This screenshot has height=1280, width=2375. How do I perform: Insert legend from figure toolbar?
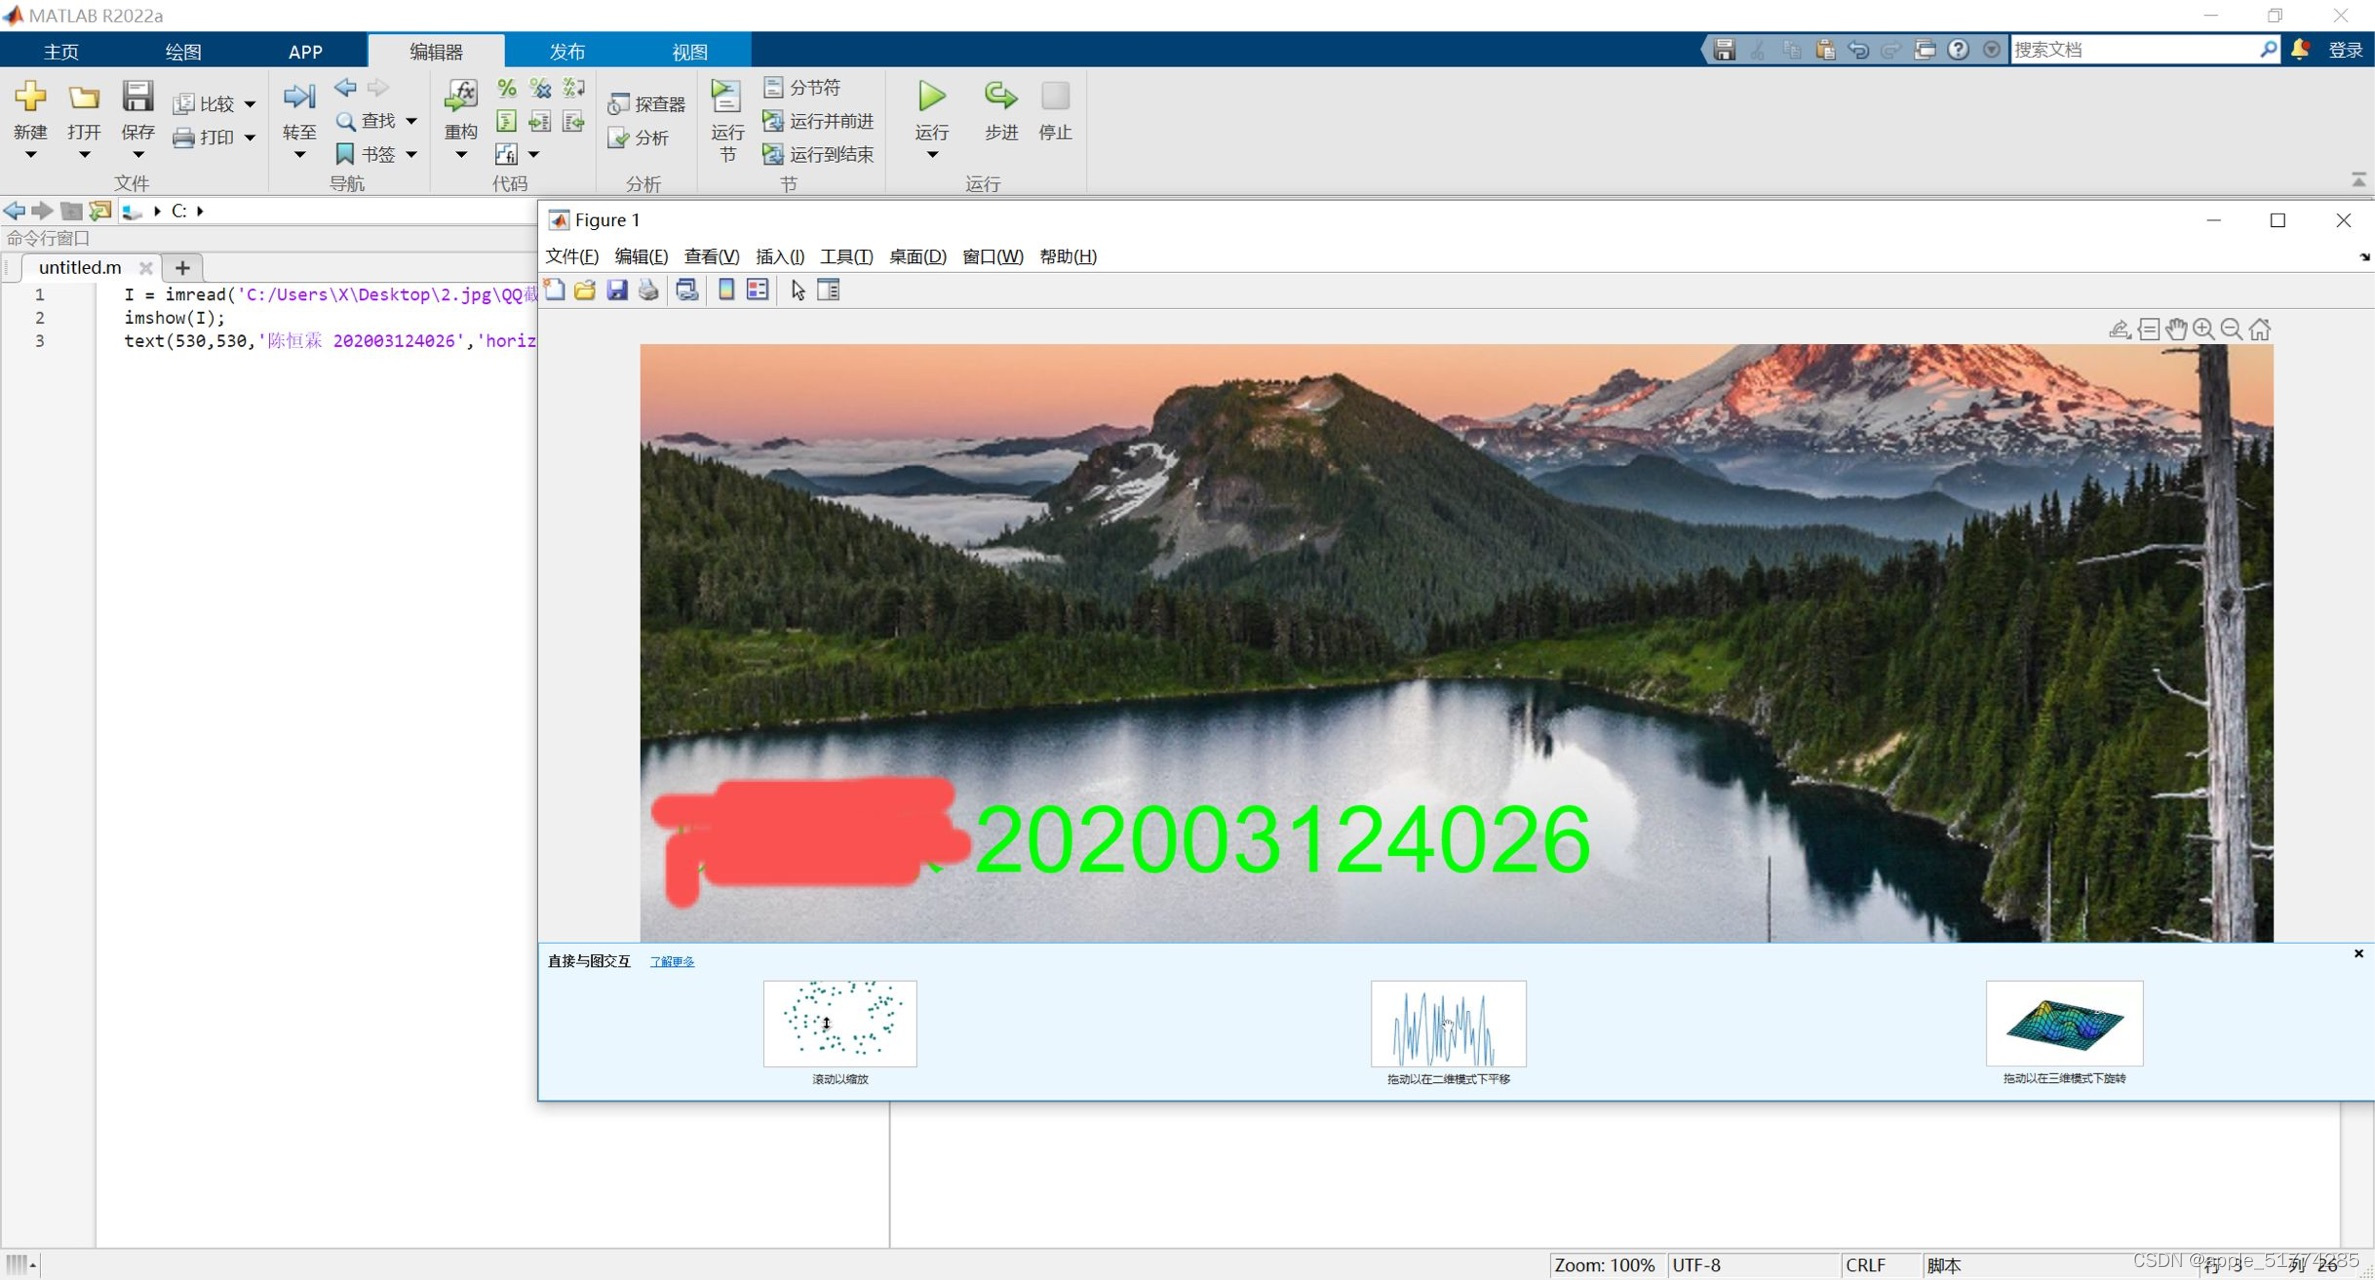tap(758, 290)
